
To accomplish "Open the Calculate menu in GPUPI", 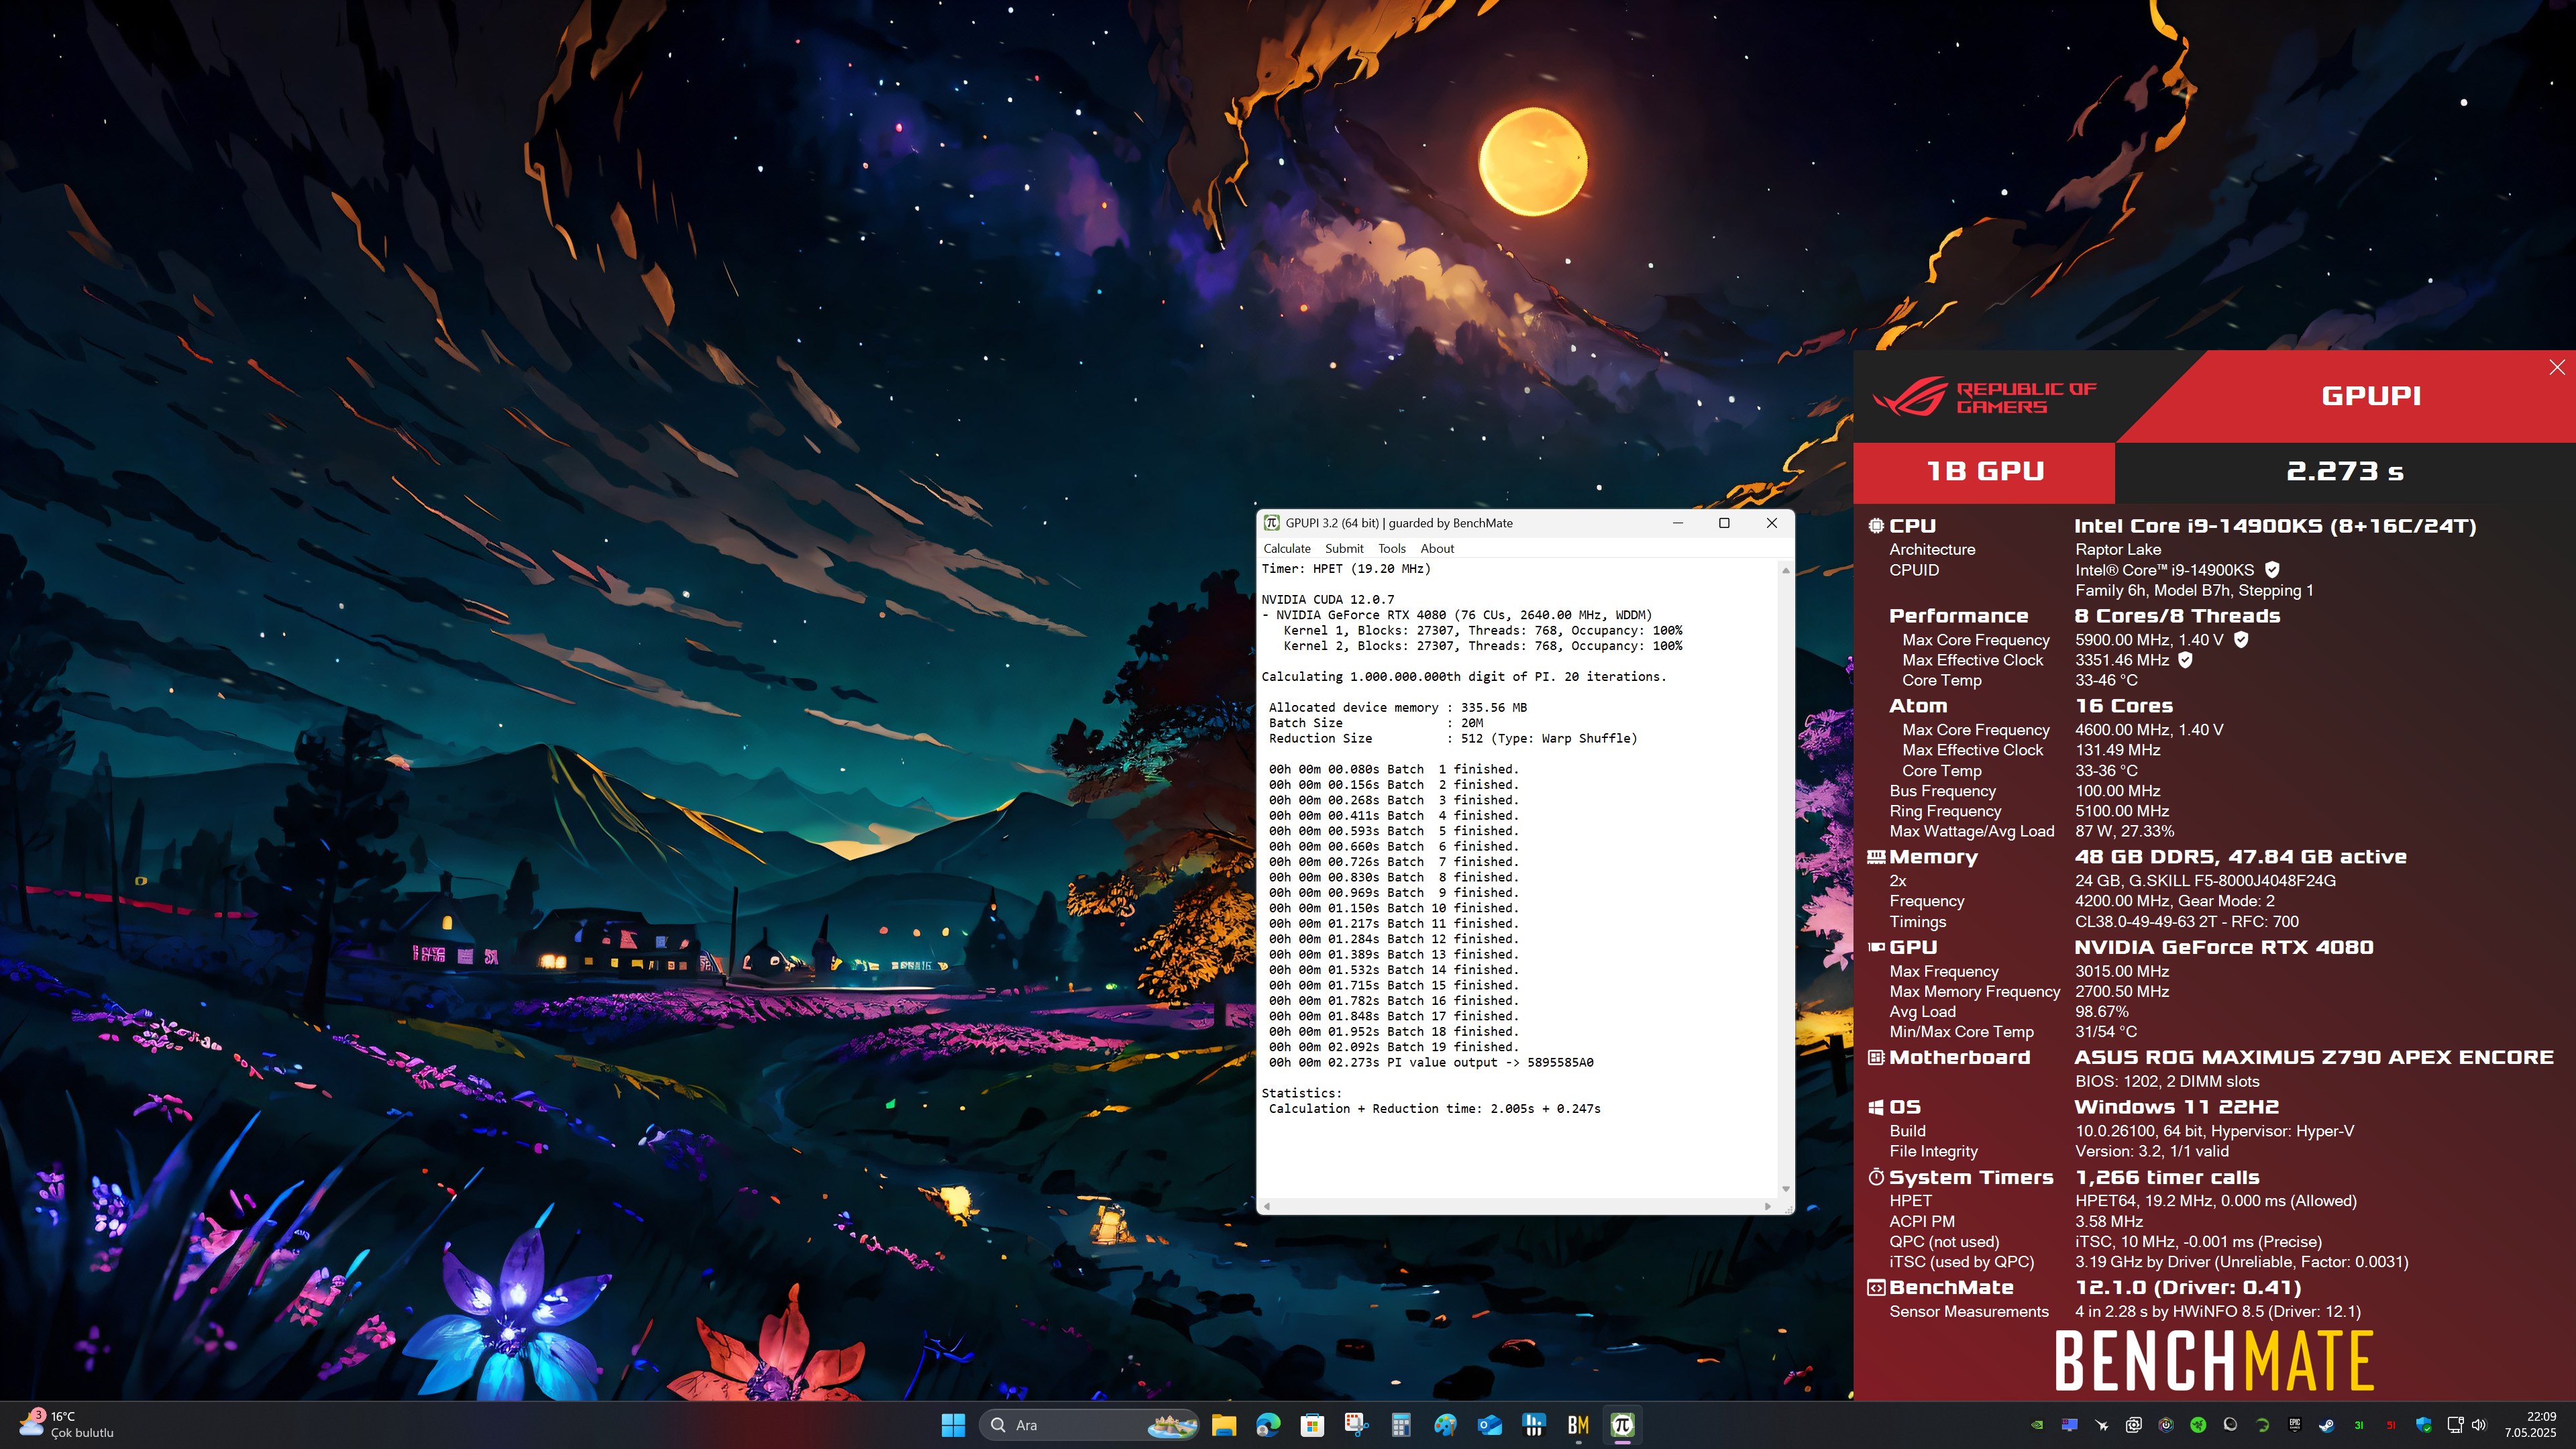I will tap(1286, 548).
